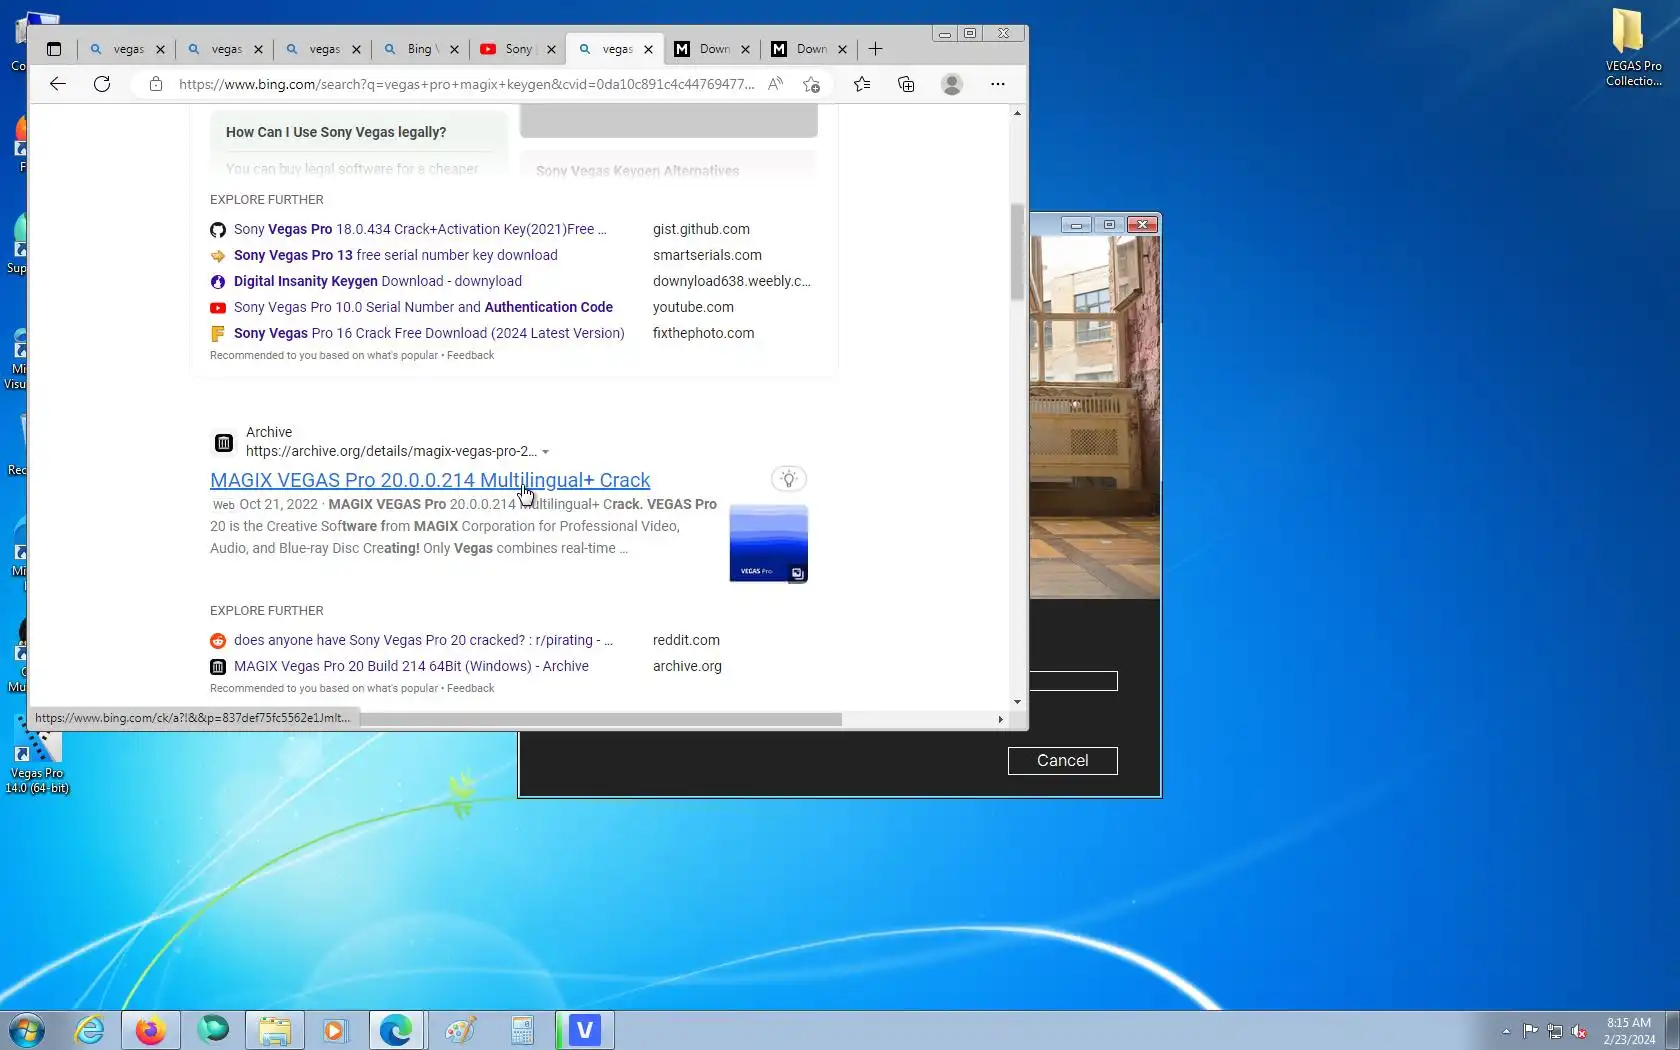
Task: Switch to the Vegas 'V' app in taskbar
Action: pyautogui.click(x=585, y=1030)
